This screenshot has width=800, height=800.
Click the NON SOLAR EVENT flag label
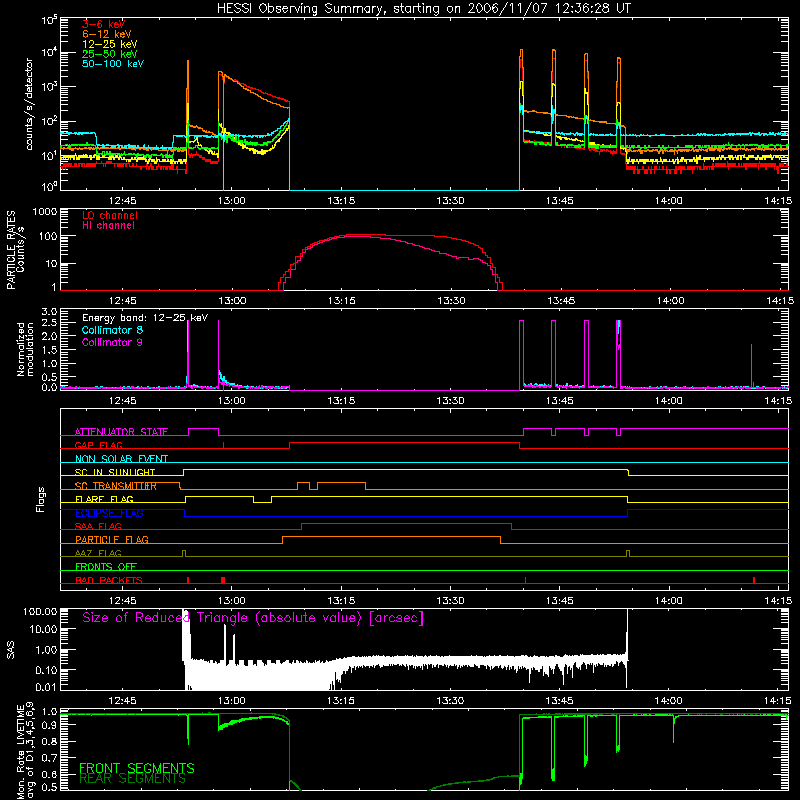pyautogui.click(x=121, y=459)
